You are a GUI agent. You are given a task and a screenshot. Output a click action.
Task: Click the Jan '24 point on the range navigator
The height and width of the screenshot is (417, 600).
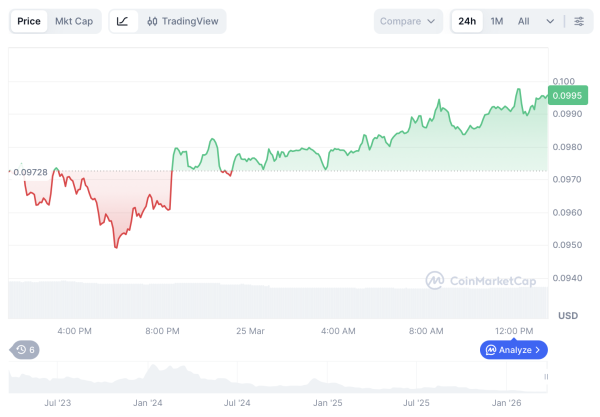(x=148, y=402)
